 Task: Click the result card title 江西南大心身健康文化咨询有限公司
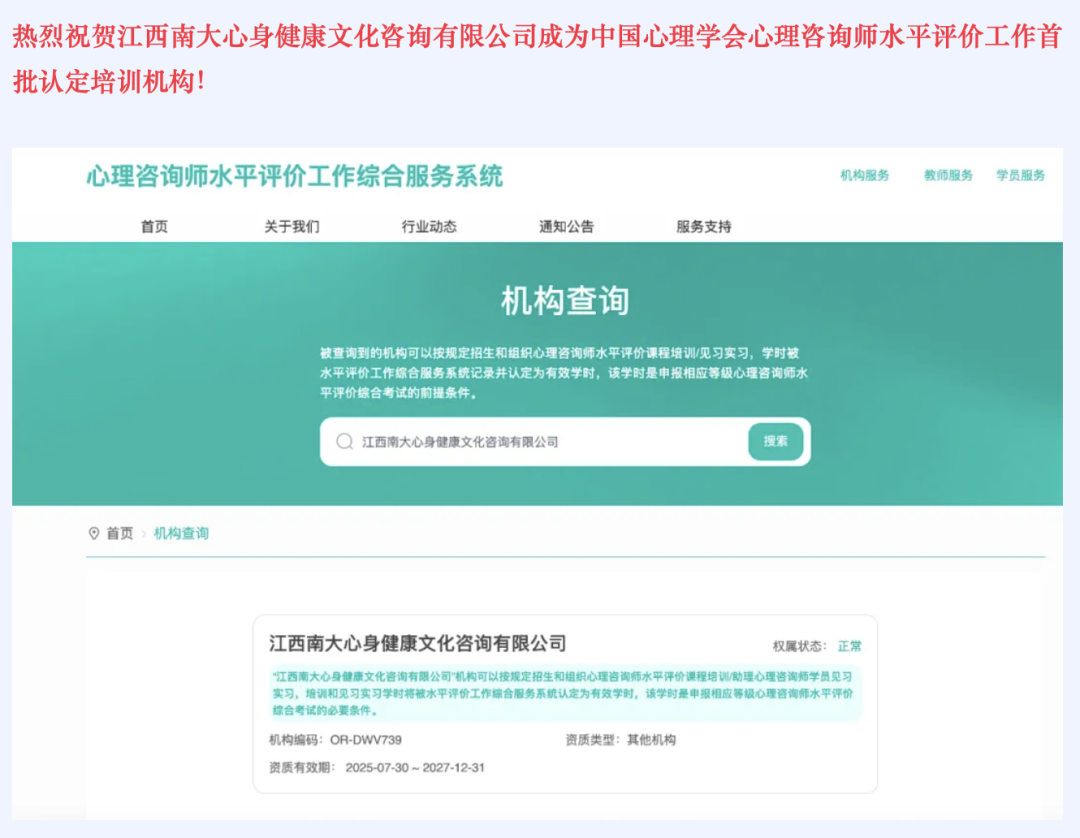coord(417,644)
